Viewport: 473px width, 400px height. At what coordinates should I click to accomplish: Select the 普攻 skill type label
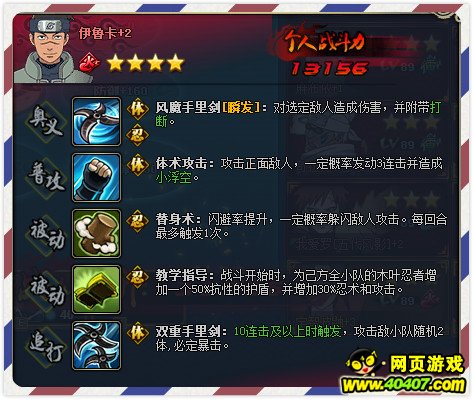[46, 177]
